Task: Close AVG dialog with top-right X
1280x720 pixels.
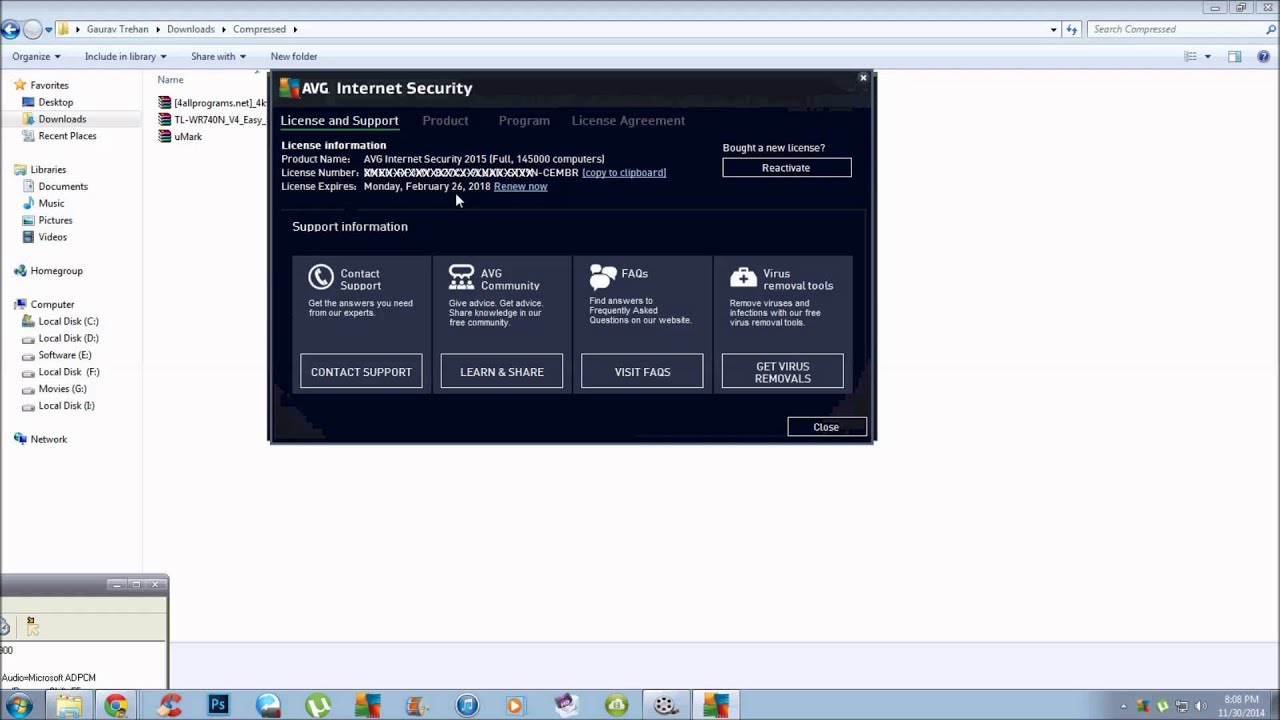Action: [x=863, y=78]
